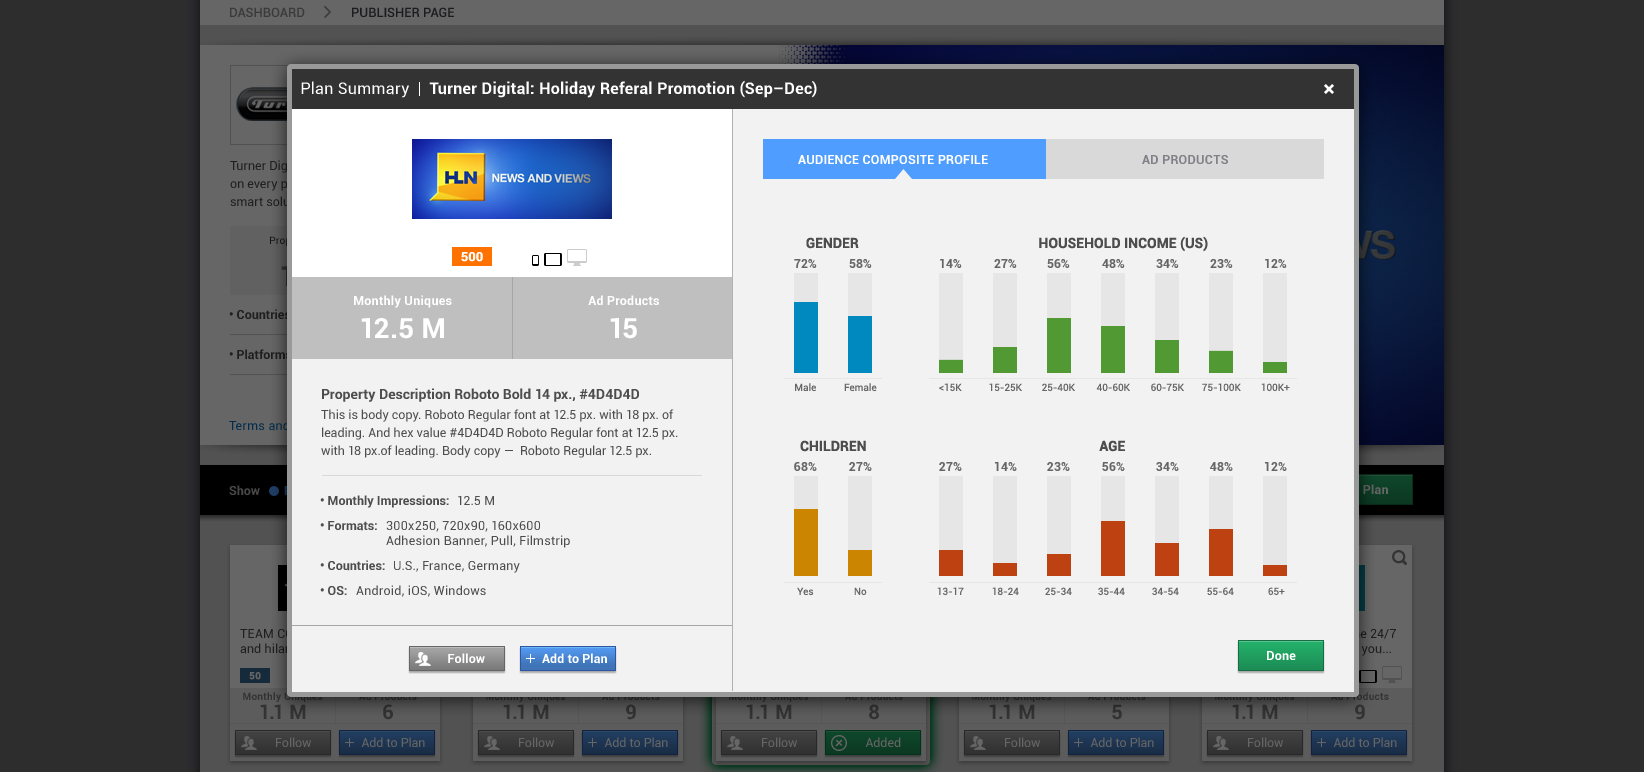Click Follow in the Plan Summary dialog
This screenshot has height=772, width=1644.
click(x=457, y=659)
